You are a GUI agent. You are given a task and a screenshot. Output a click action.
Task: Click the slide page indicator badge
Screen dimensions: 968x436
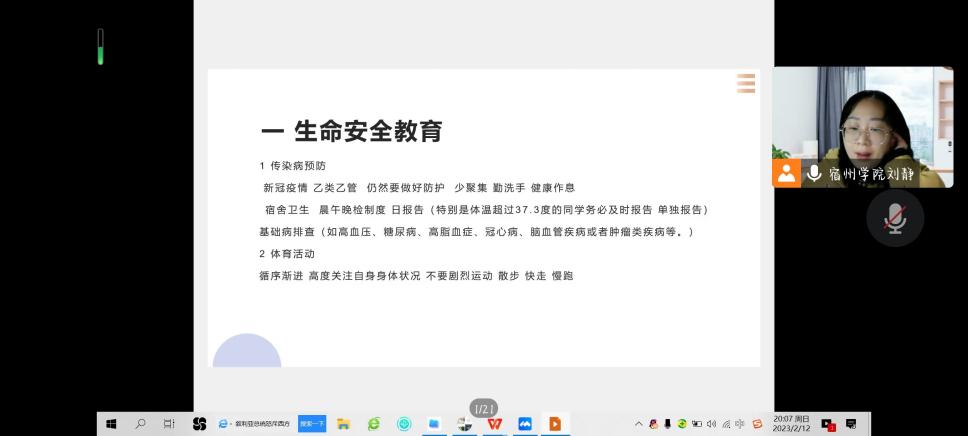484,408
